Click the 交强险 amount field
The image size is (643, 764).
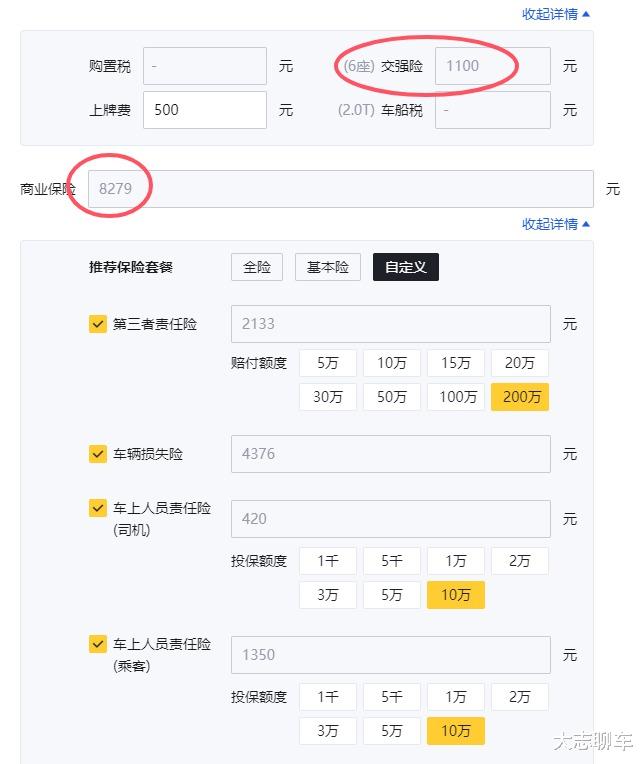(x=492, y=66)
